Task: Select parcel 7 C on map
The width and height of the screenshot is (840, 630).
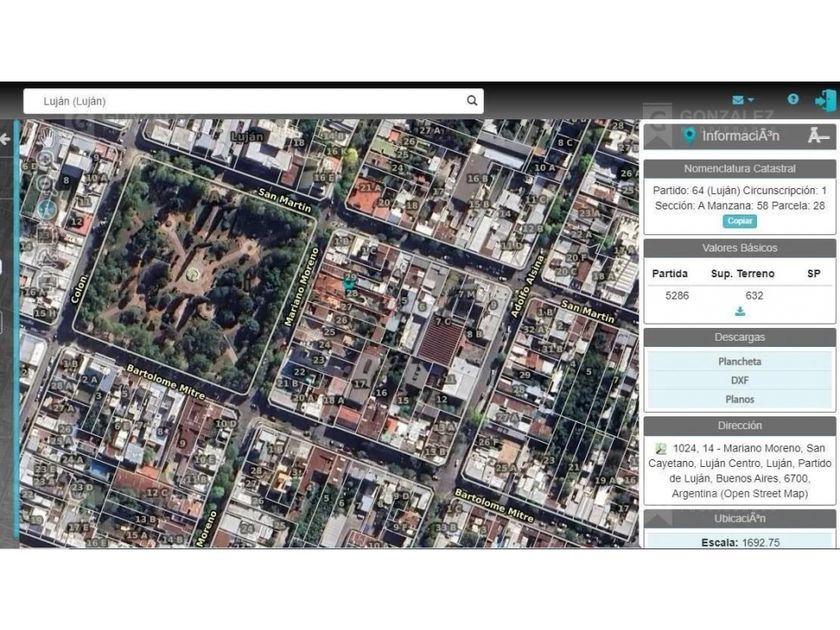Action: [443, 321]
